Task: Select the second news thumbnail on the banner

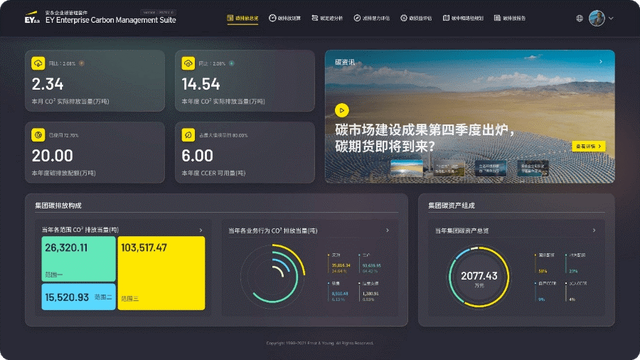Action: coord(449,168)
